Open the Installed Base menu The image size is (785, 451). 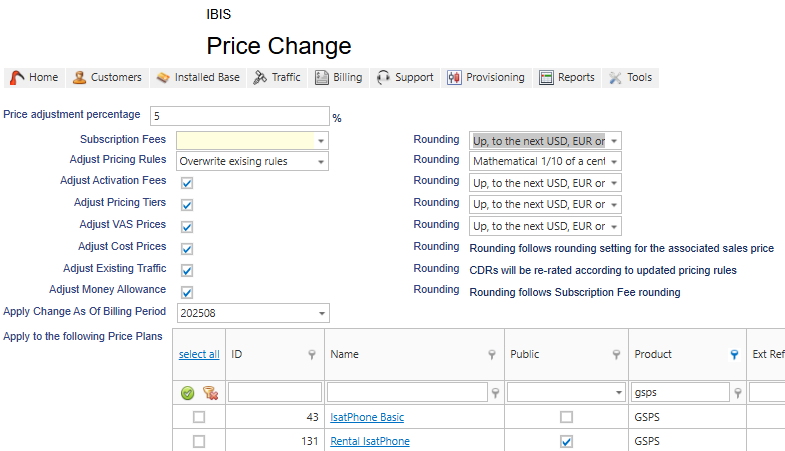[x=198, y=77]
